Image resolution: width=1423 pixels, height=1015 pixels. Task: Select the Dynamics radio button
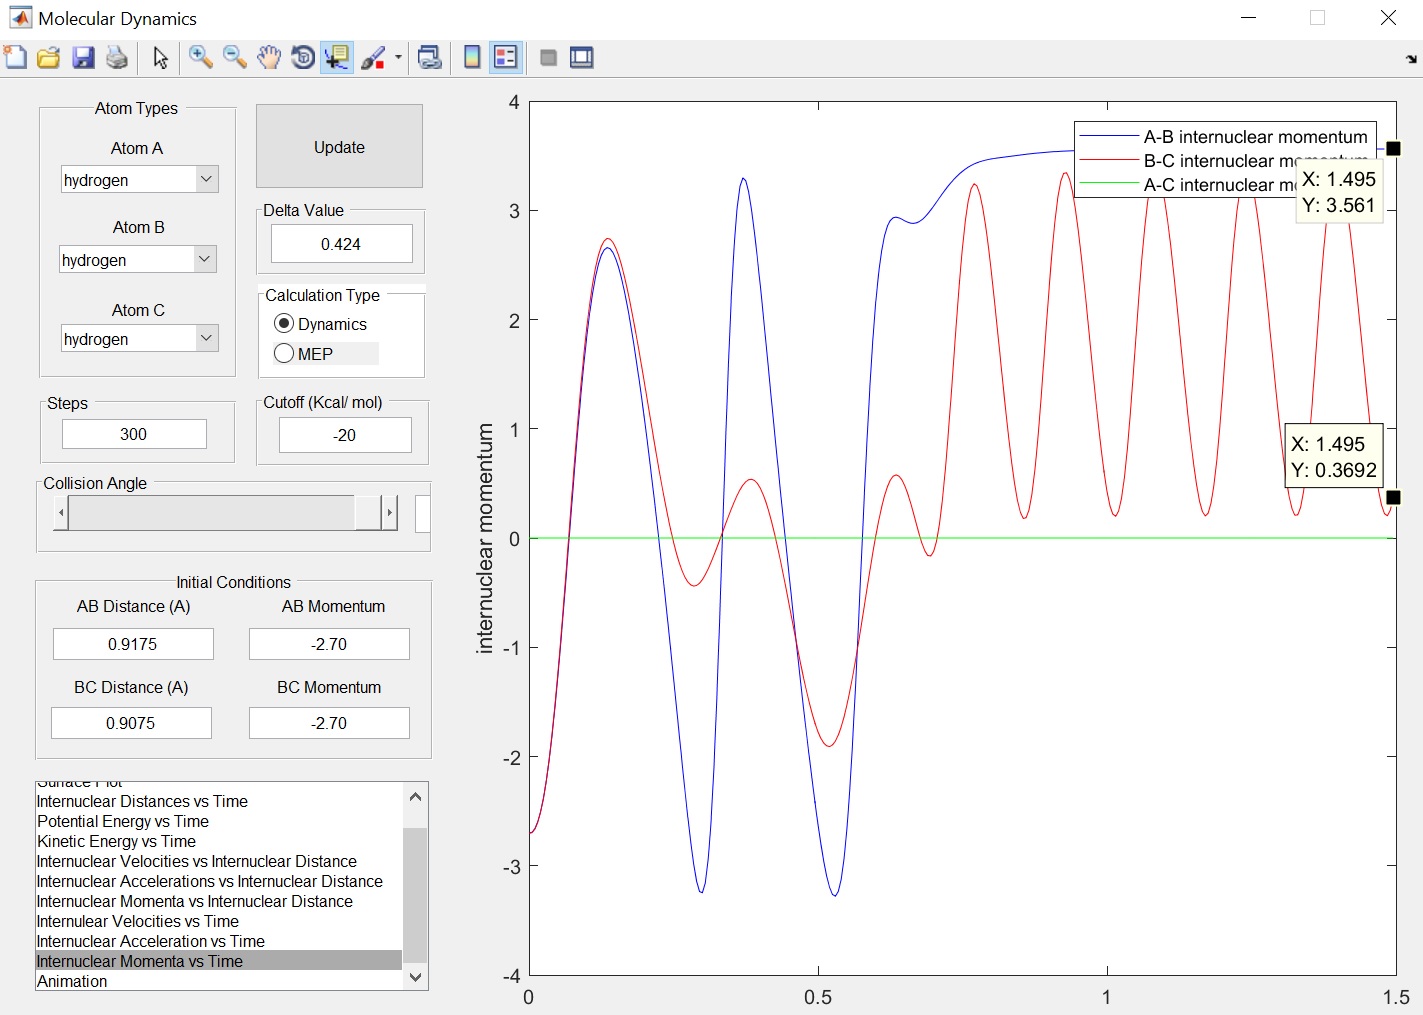coord(284,324)
